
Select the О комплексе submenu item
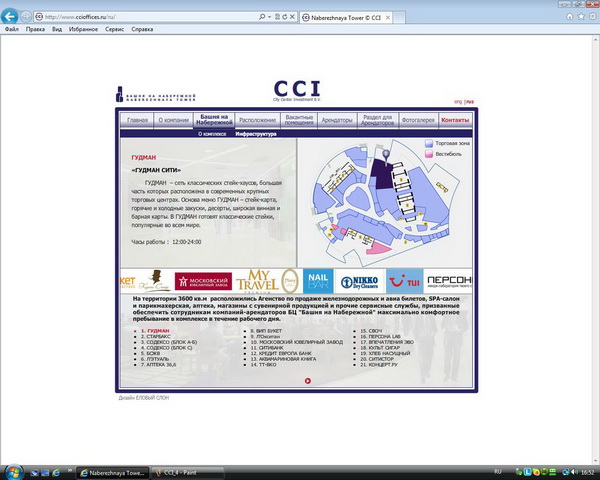point(212,134)
